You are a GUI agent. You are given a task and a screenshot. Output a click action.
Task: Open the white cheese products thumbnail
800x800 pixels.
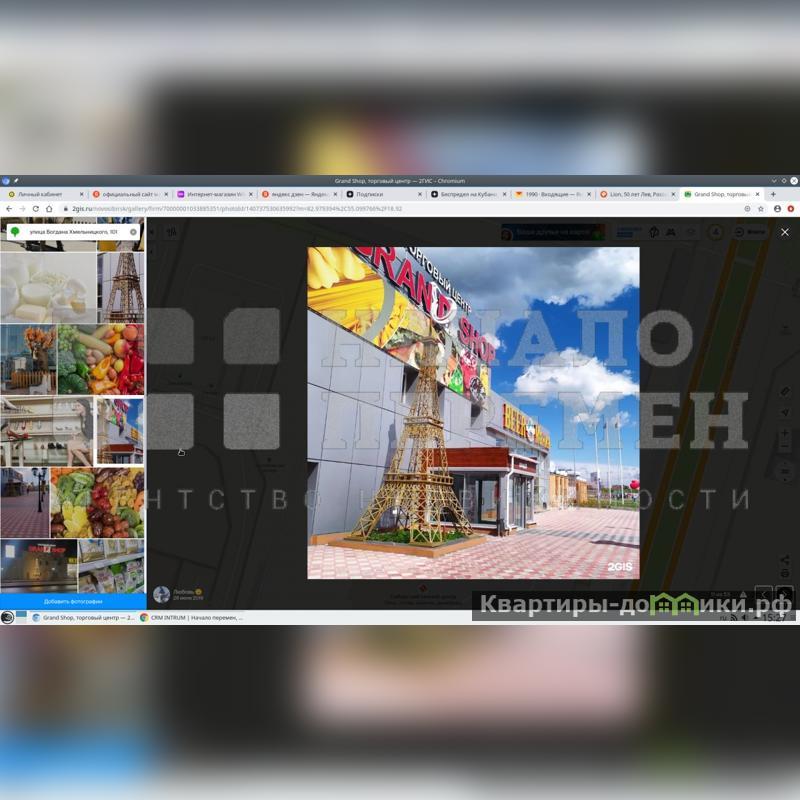coord(48,286)
